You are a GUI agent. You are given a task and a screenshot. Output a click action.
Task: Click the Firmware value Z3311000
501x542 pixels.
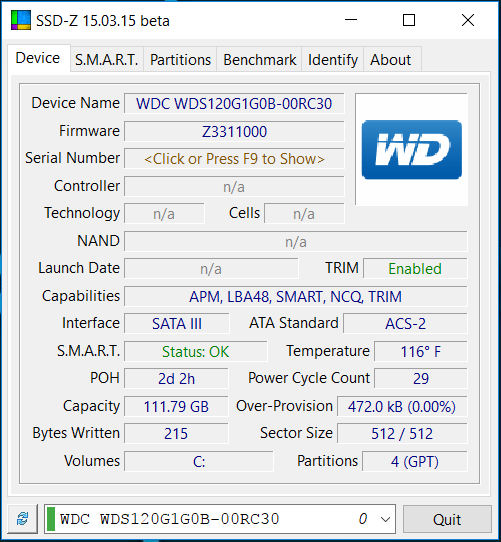[x=234, y=131]
